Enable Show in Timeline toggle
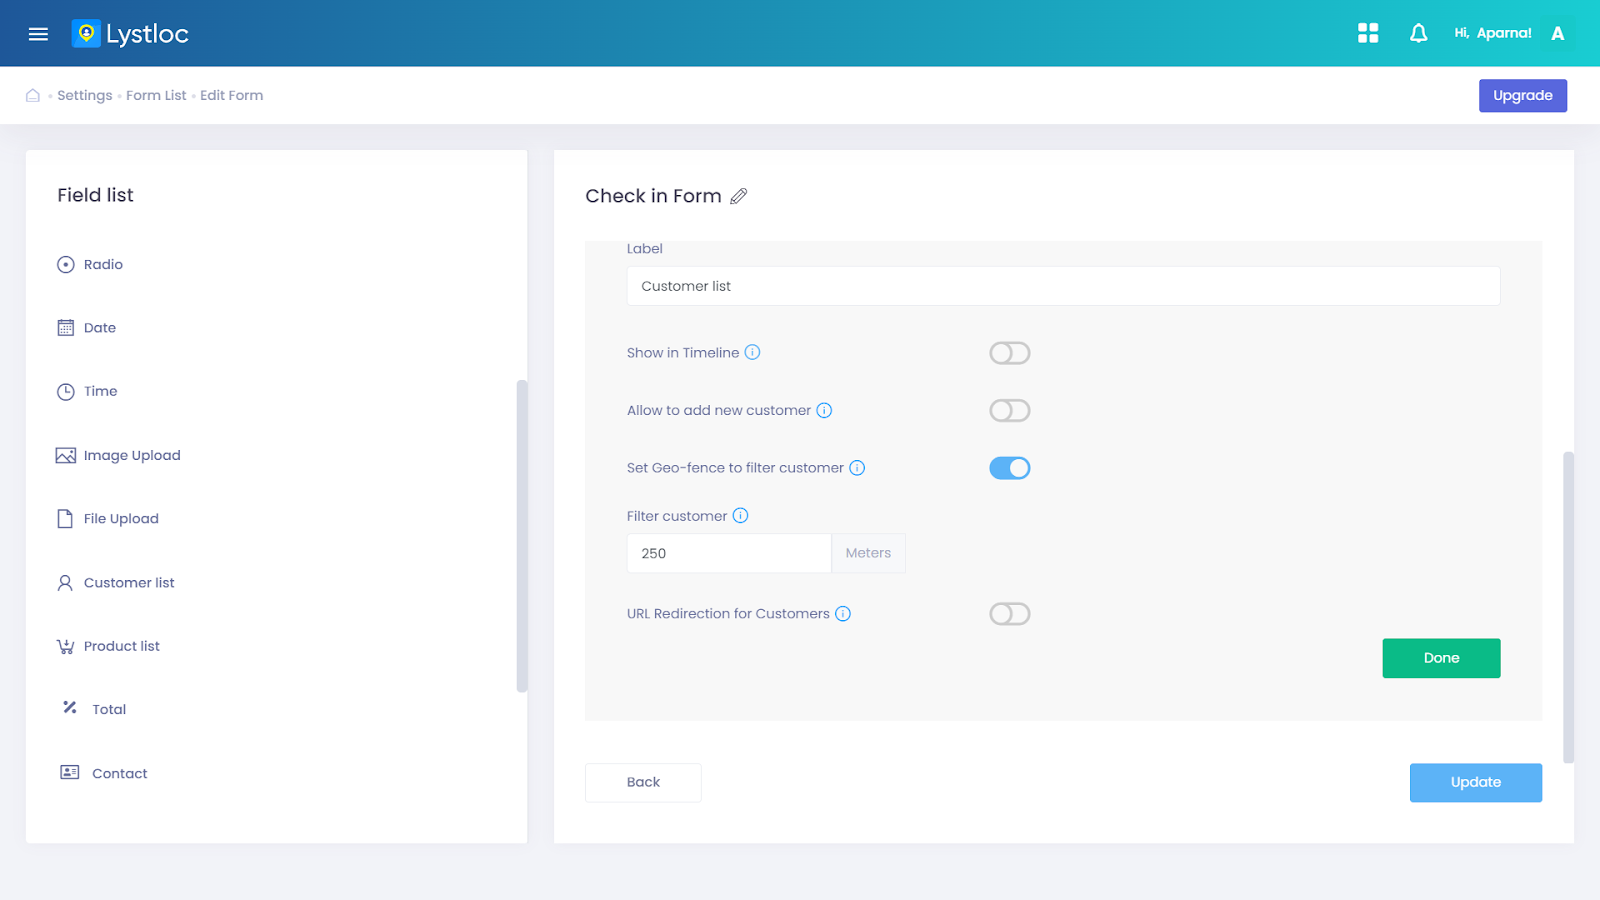Viewport: 1600px width, 900px height. tap(1010, 353)
